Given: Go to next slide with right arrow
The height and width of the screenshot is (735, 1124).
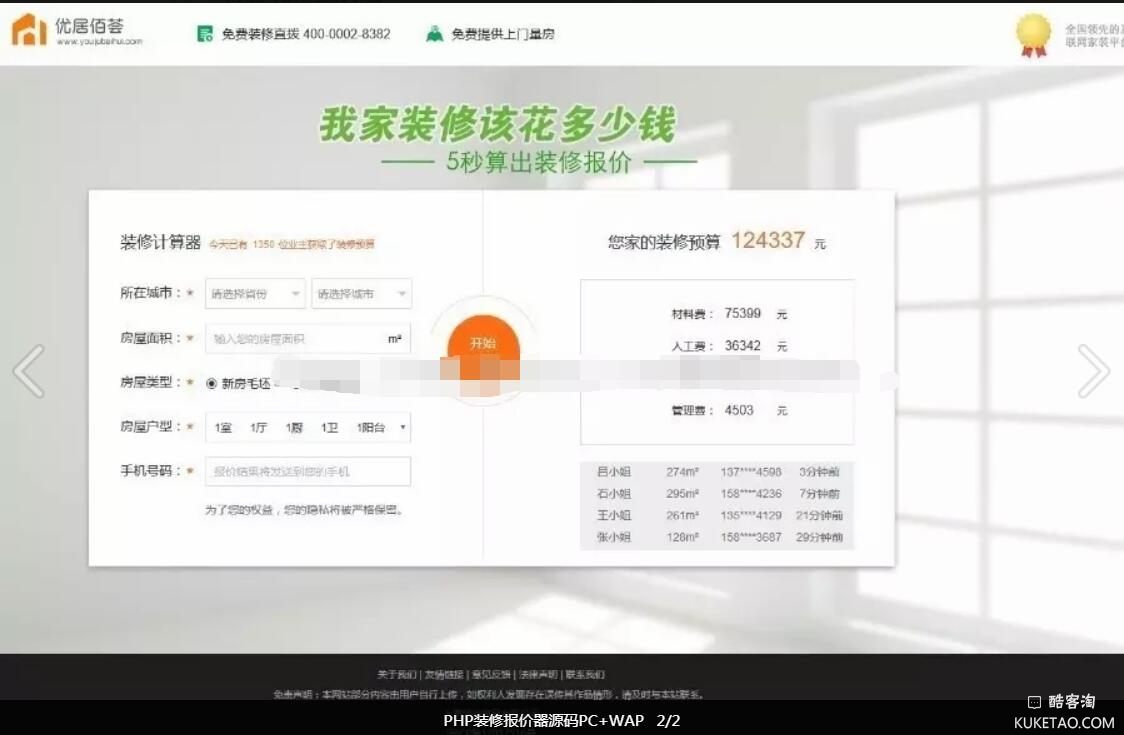Looking at the screenshot, I should [1093, 371].
